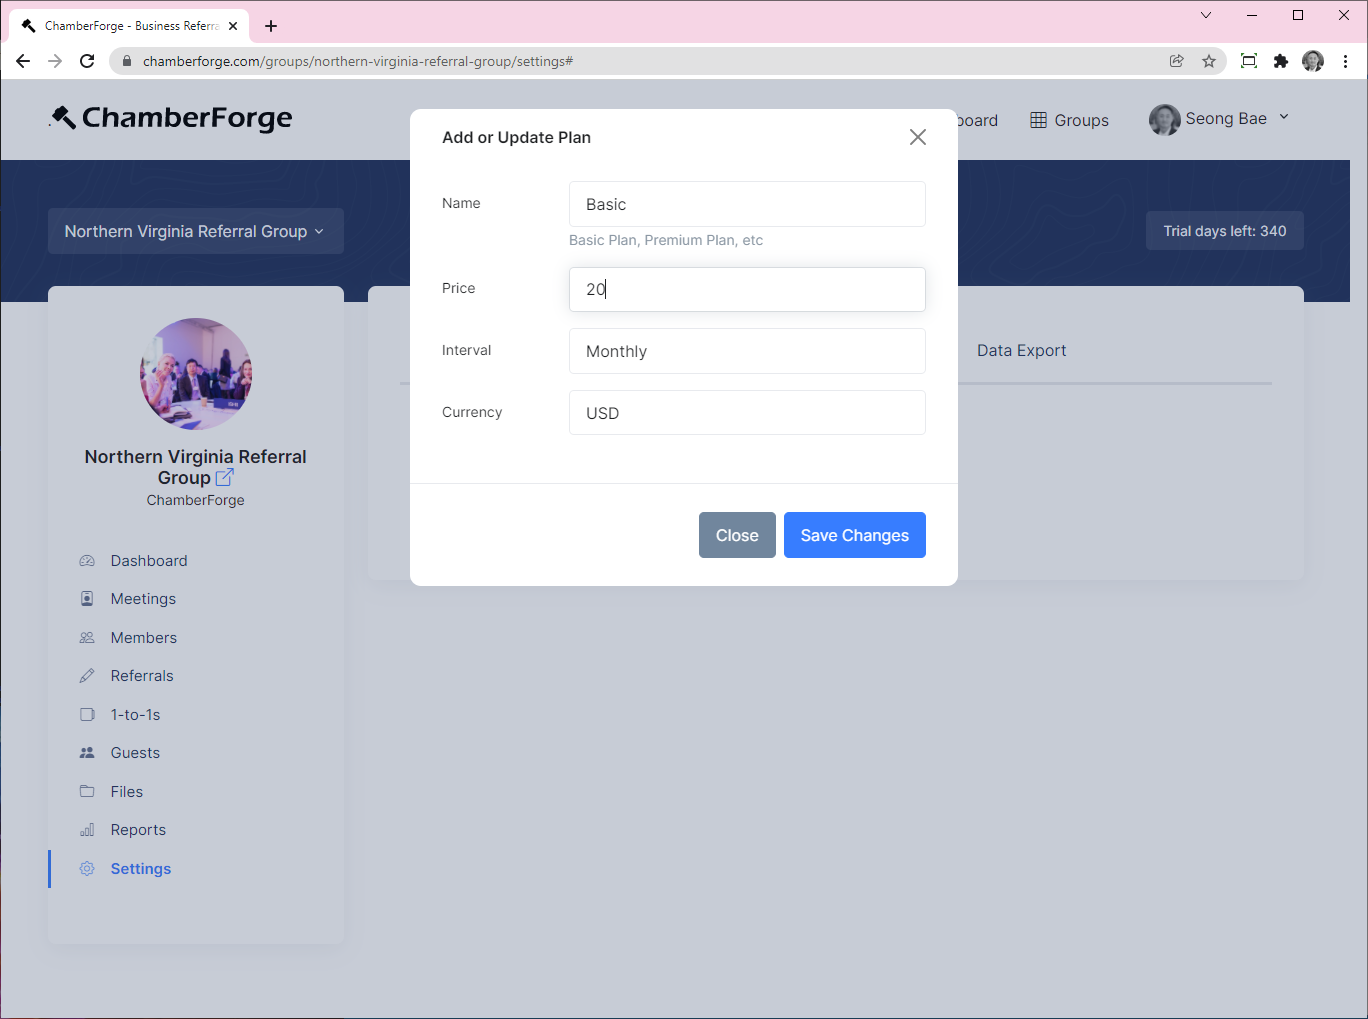
Task: Close the Add or Update Plan dialog with X
Action: click(917, 137)
